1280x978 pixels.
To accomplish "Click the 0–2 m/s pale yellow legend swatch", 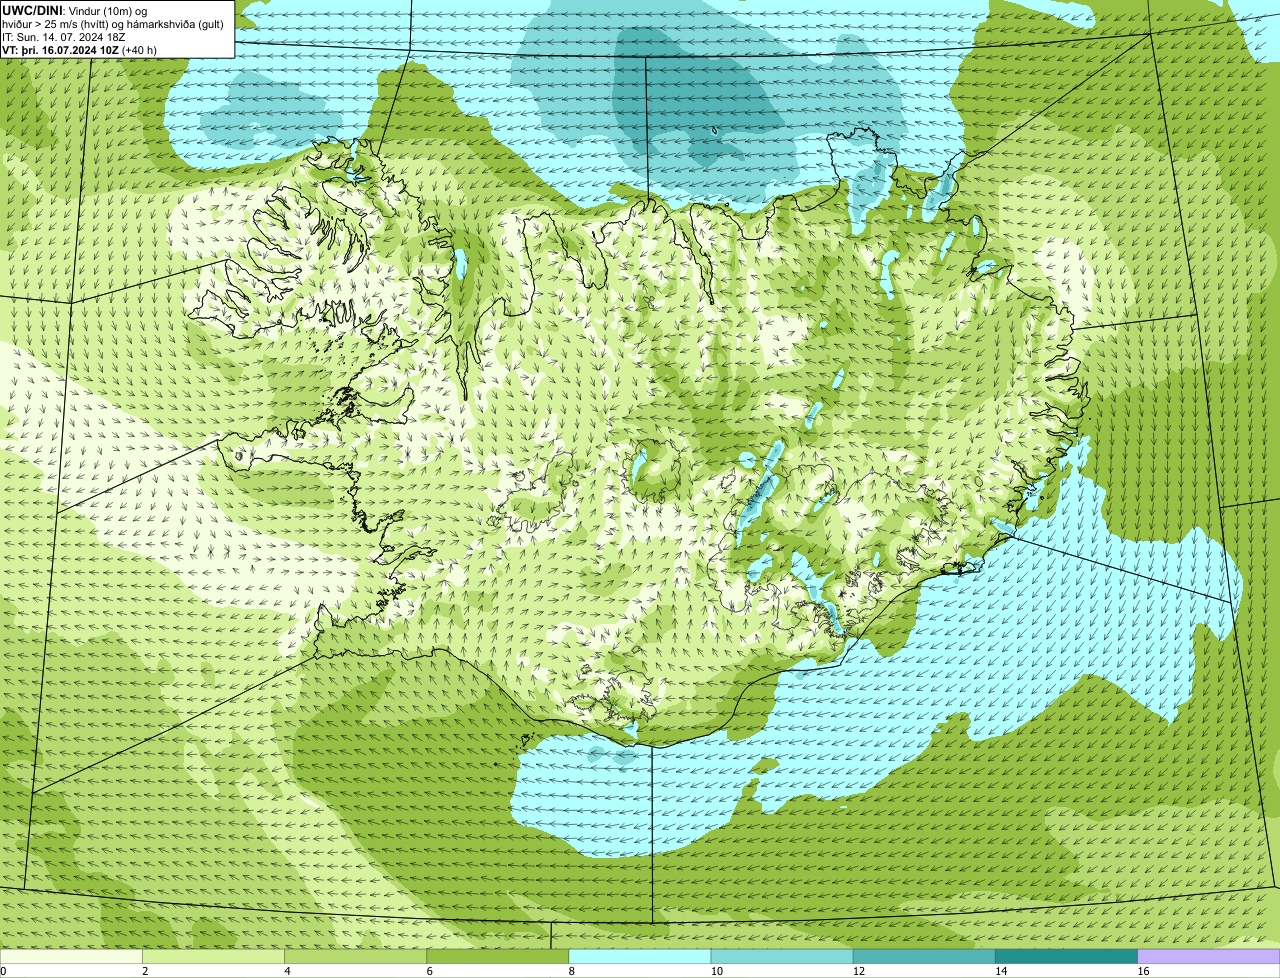I will pos(71,957).
